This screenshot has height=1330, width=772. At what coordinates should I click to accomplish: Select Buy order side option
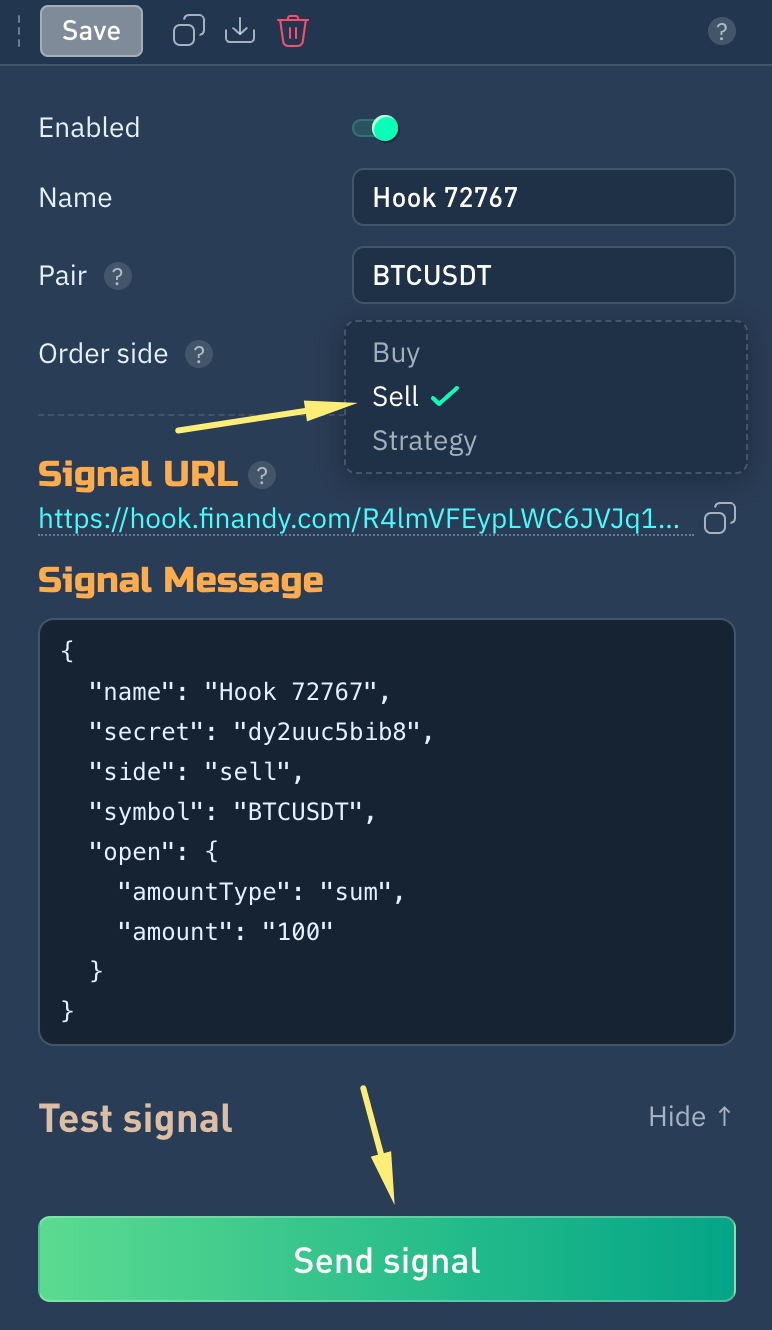396,353
